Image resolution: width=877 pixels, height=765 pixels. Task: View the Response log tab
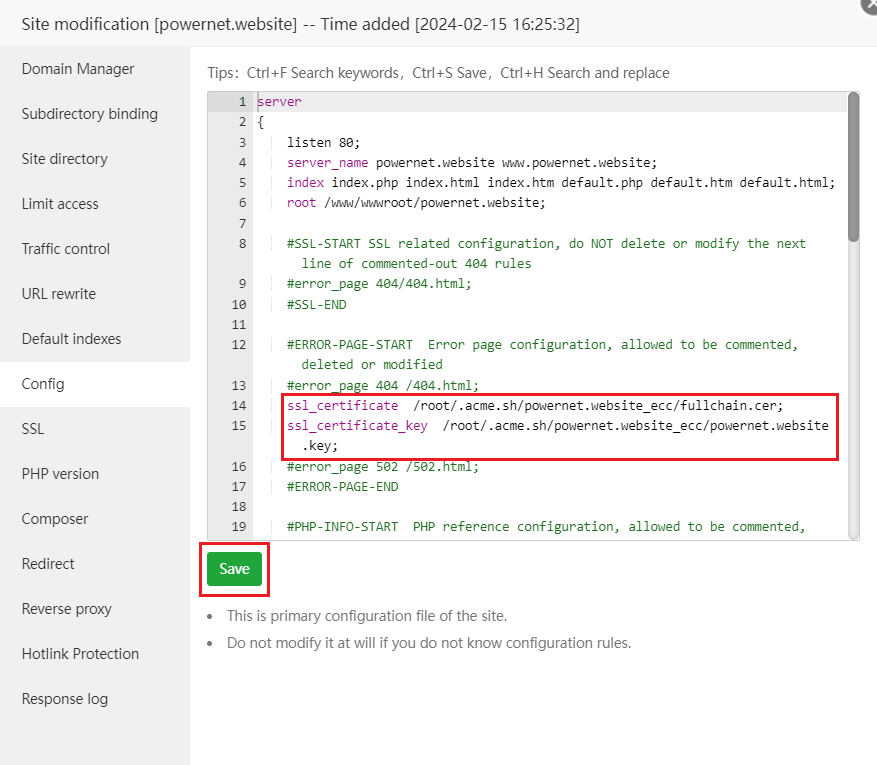(x=65, y=699)
